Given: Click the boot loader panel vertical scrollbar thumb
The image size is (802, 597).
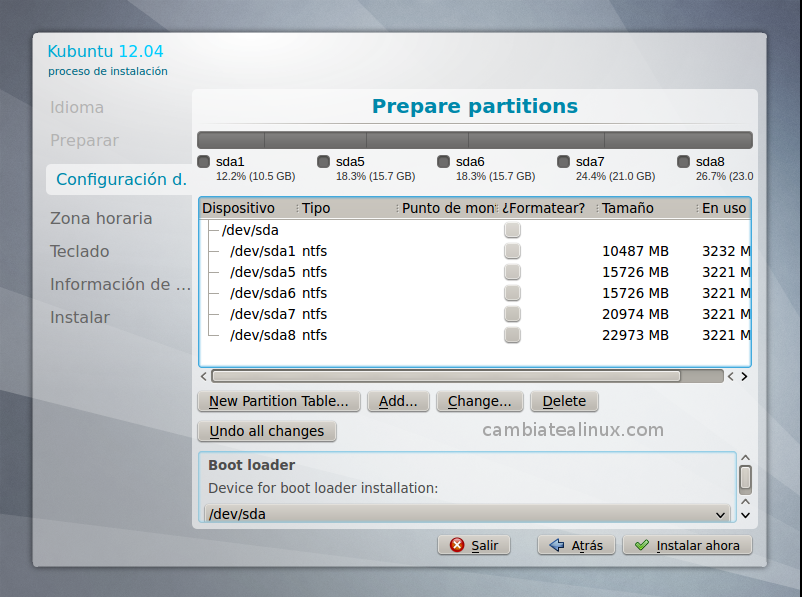Looking at the screenshot, I should coord(745,478).
